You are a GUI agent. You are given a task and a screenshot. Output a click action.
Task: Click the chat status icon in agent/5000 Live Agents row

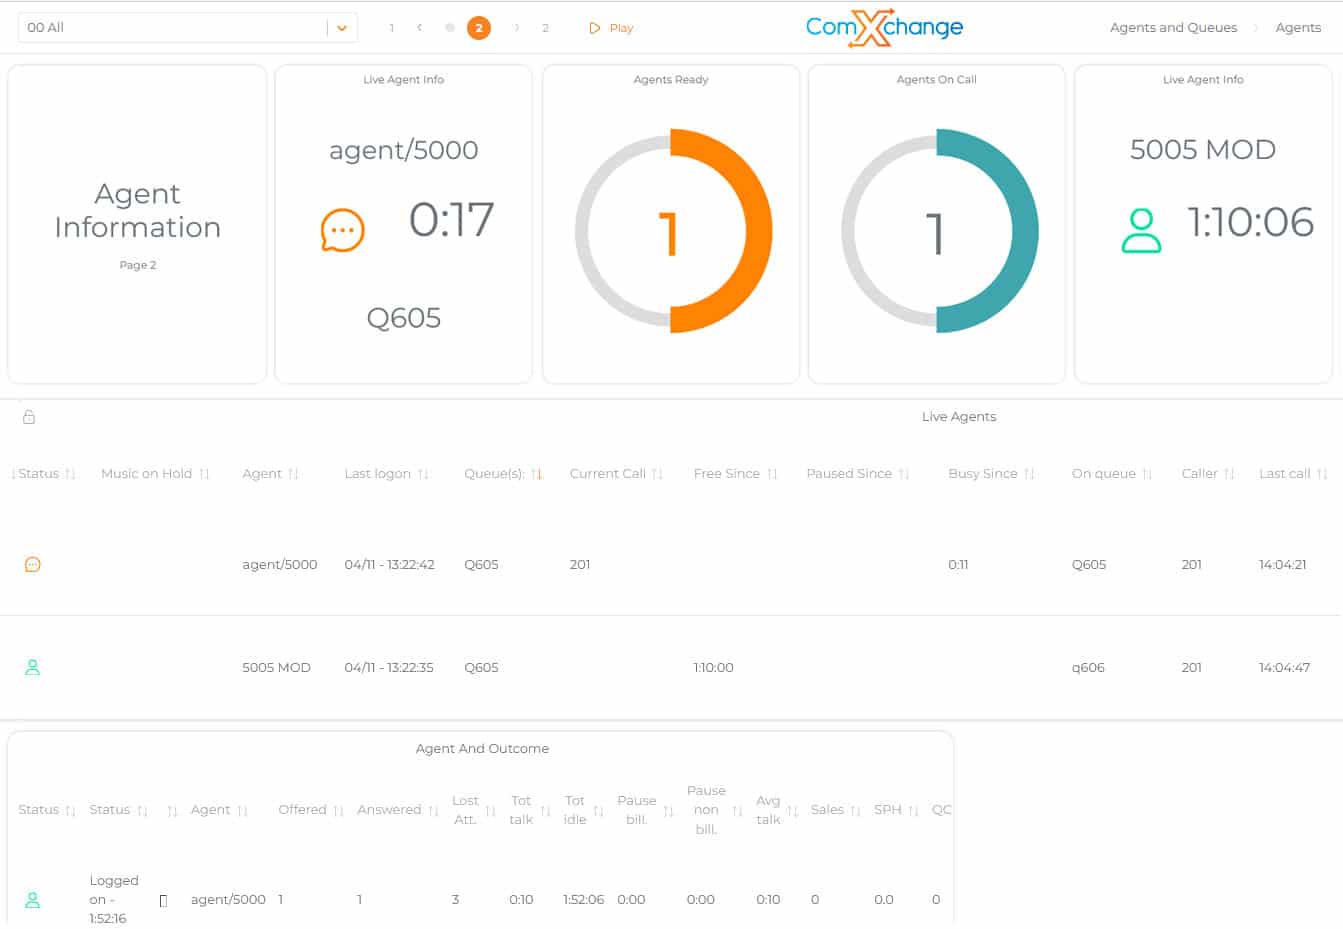pos(32,565)
